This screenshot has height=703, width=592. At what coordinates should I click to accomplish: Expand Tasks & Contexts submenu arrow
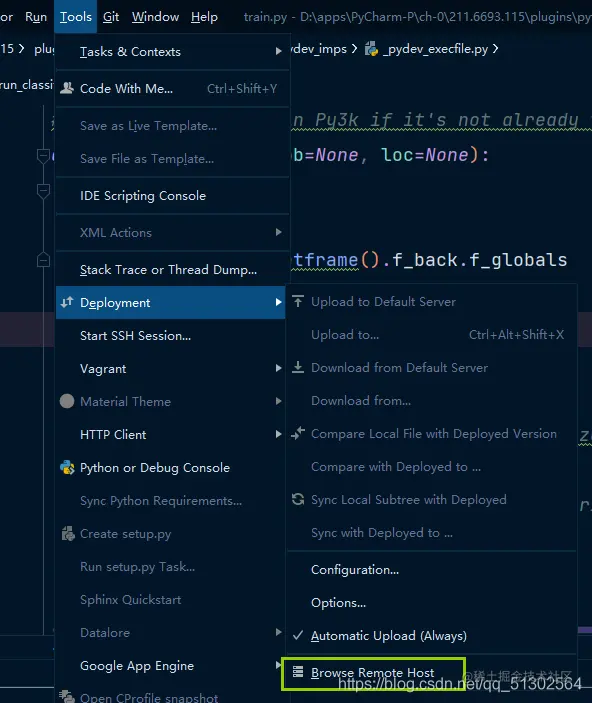click(279, 51)
